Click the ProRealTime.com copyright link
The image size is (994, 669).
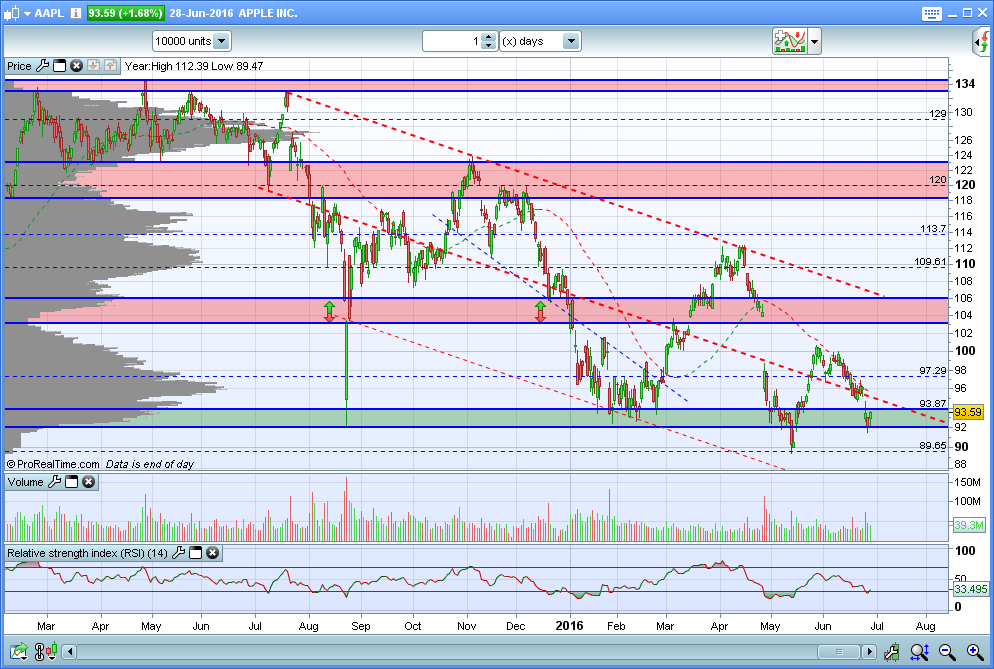(x=53, y=464)
